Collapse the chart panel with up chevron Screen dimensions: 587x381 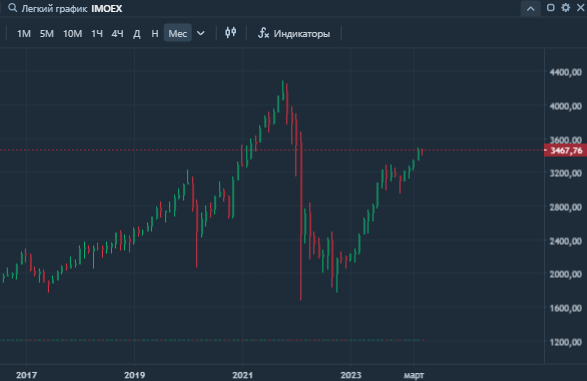530,8
